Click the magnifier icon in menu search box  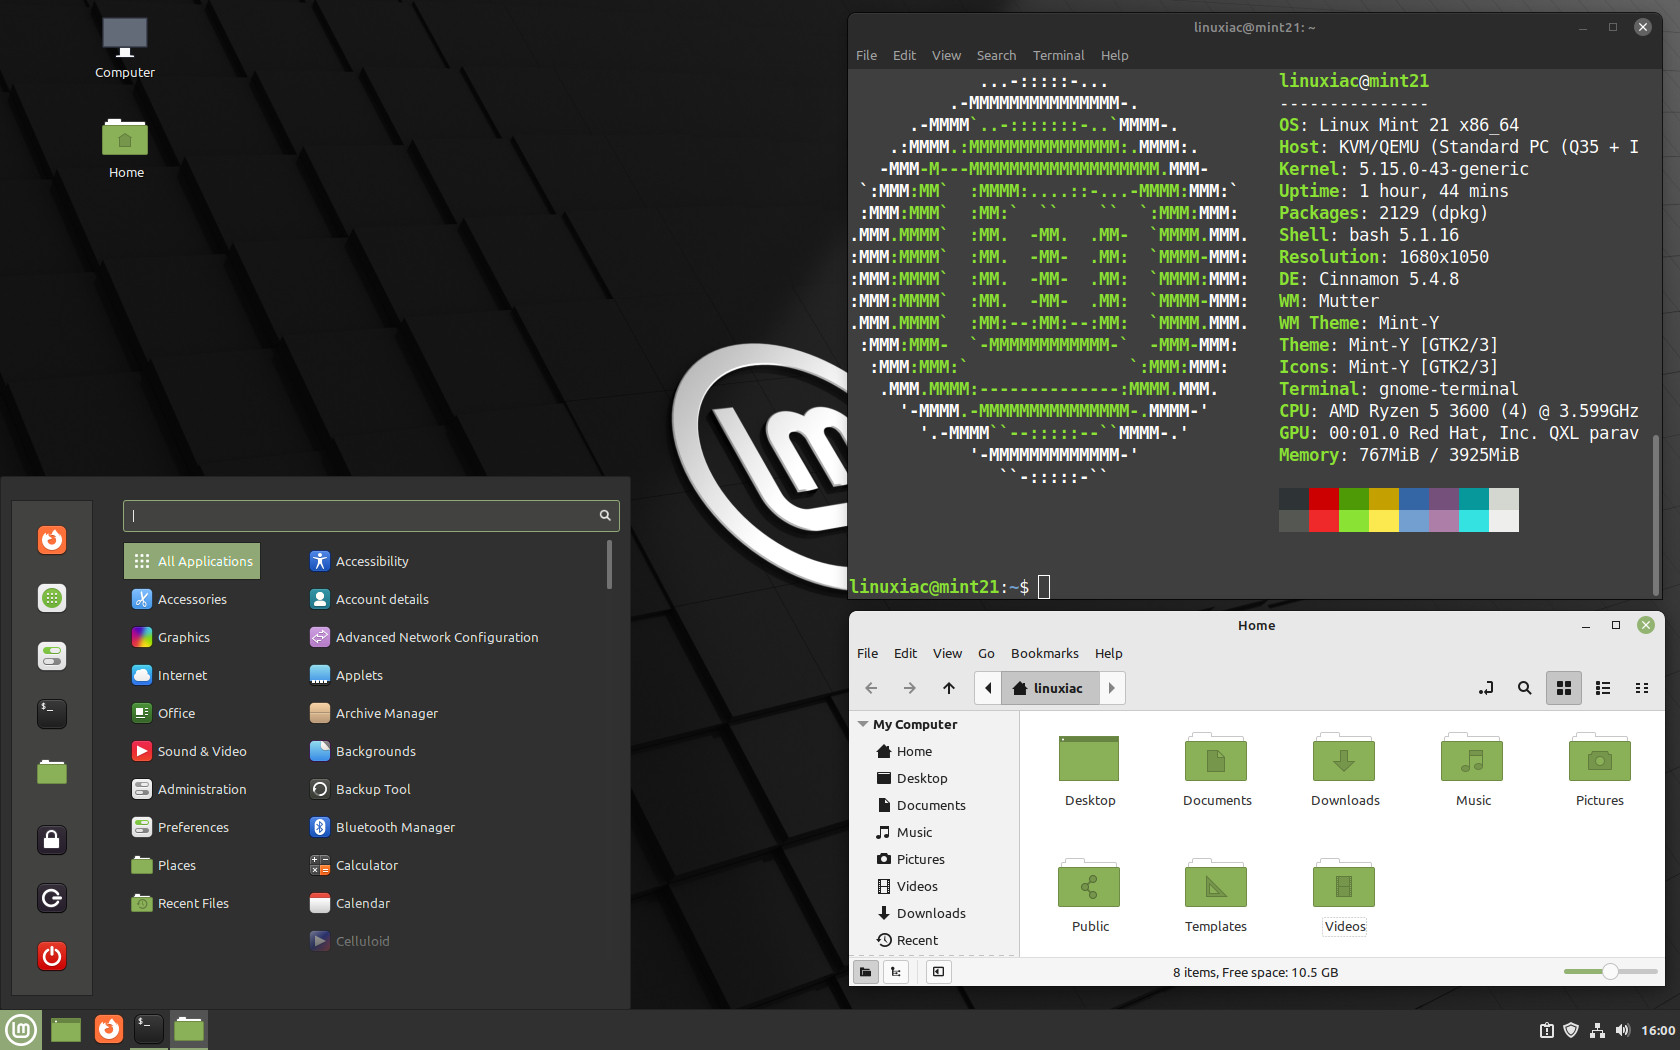(x=605, y=515)
